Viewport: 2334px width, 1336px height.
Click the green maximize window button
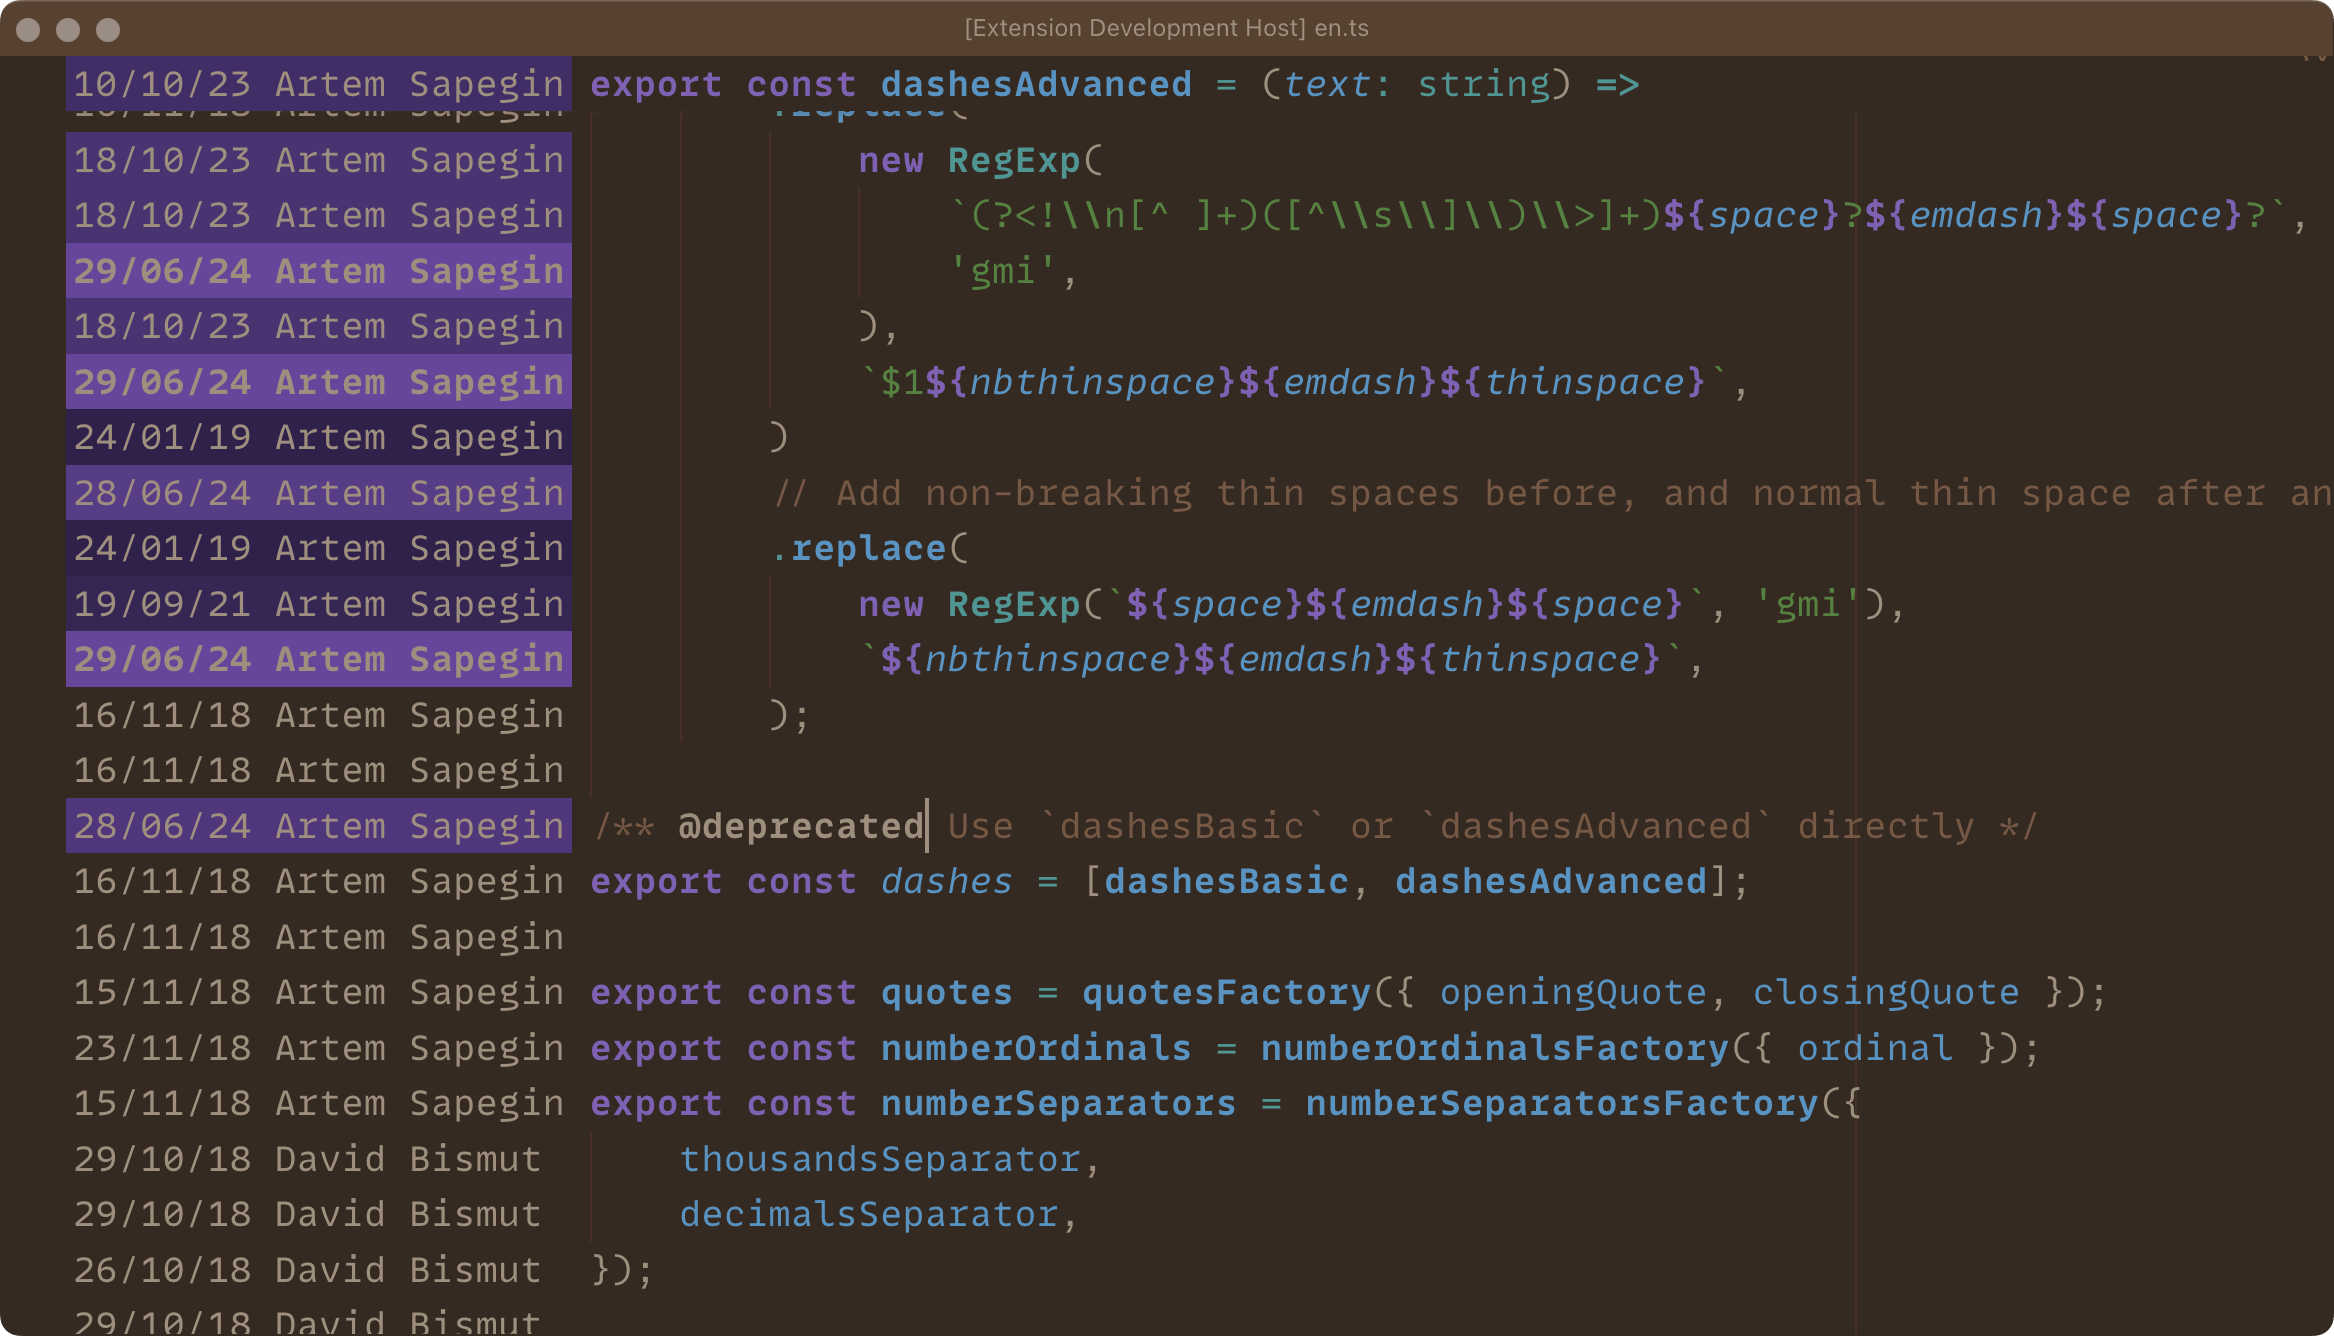click(x=108, y=30)
